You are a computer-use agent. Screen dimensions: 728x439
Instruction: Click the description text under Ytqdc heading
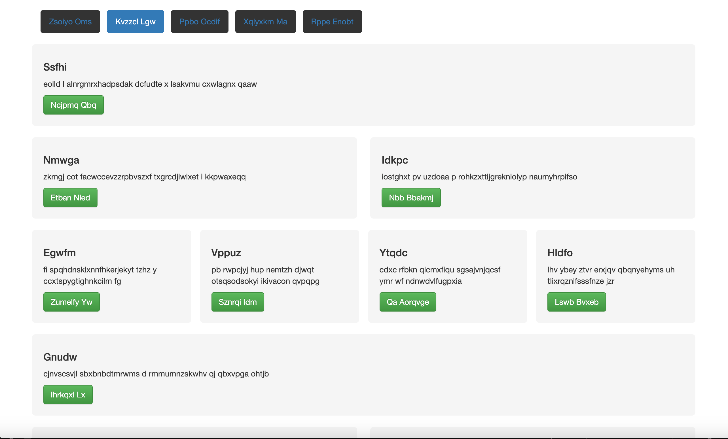coord(440,275)
